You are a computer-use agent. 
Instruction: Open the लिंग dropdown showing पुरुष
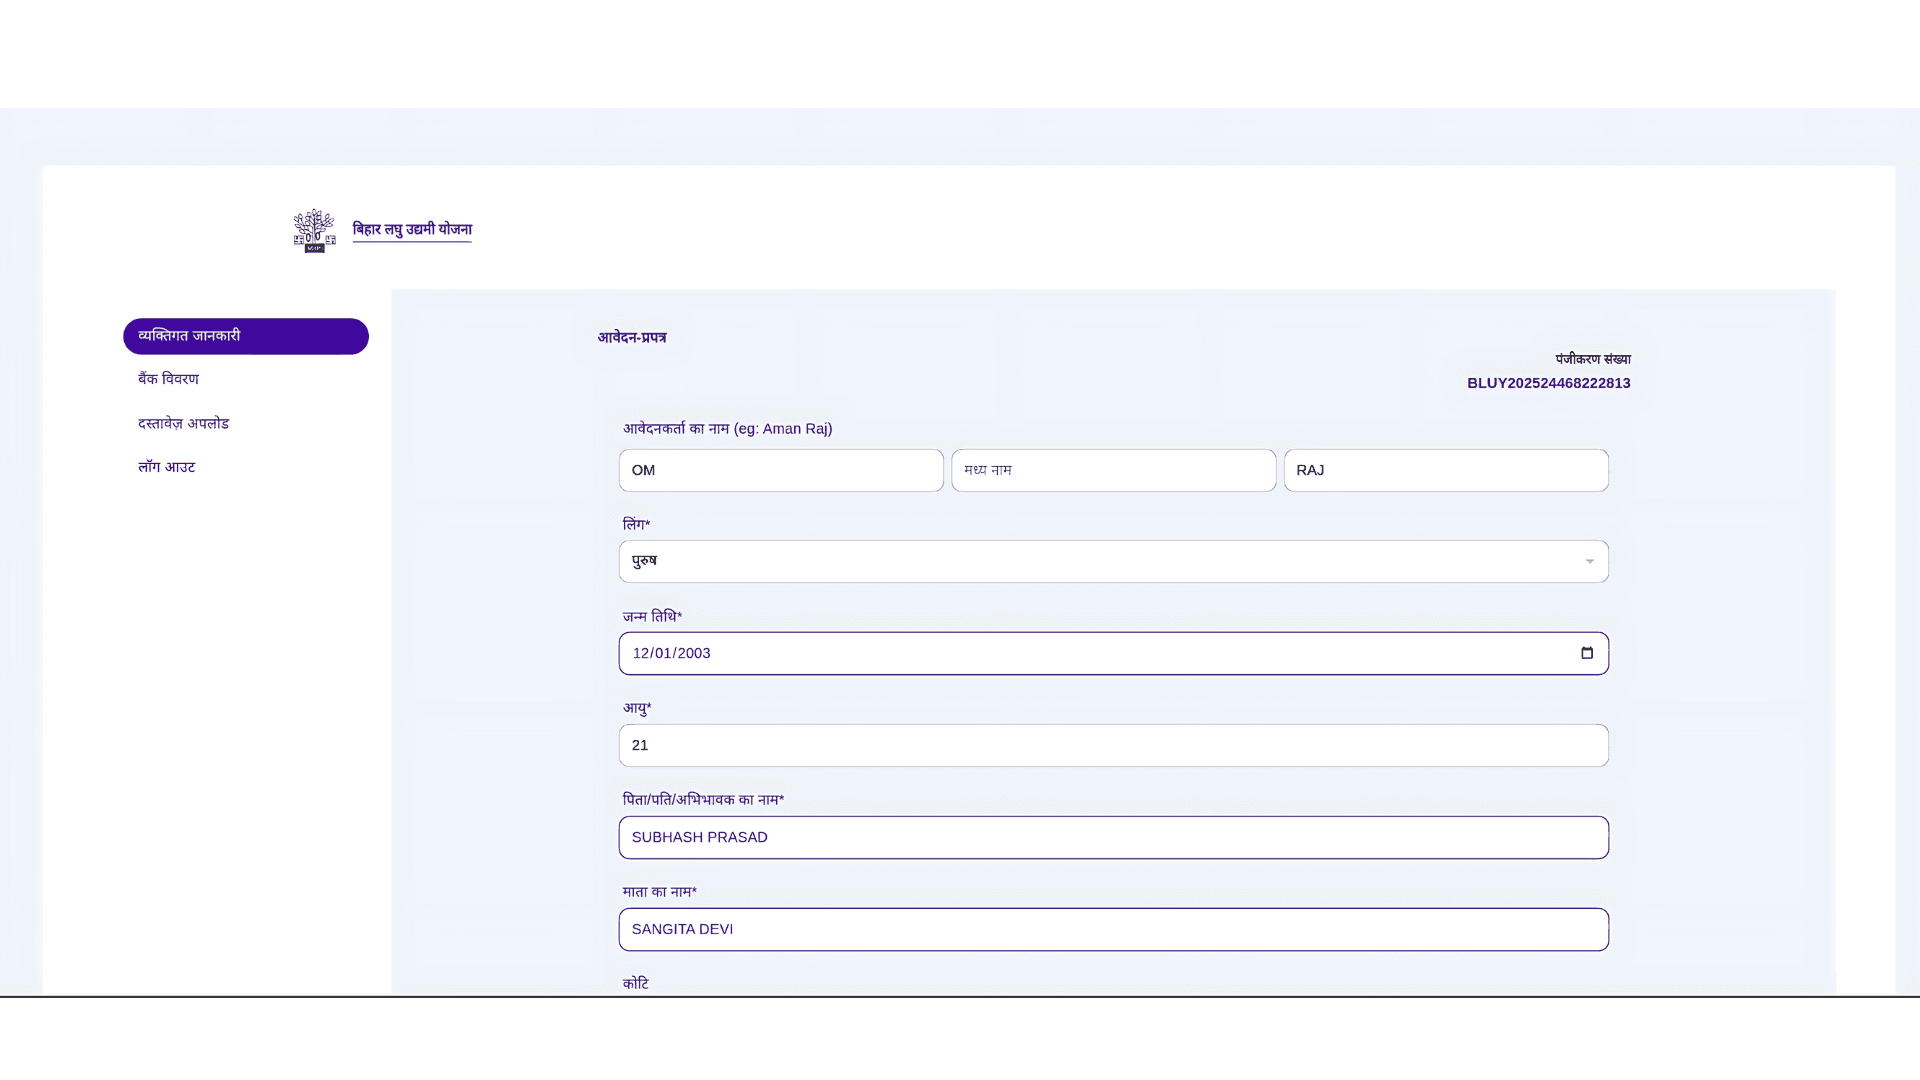click(x=1100, y=561)
